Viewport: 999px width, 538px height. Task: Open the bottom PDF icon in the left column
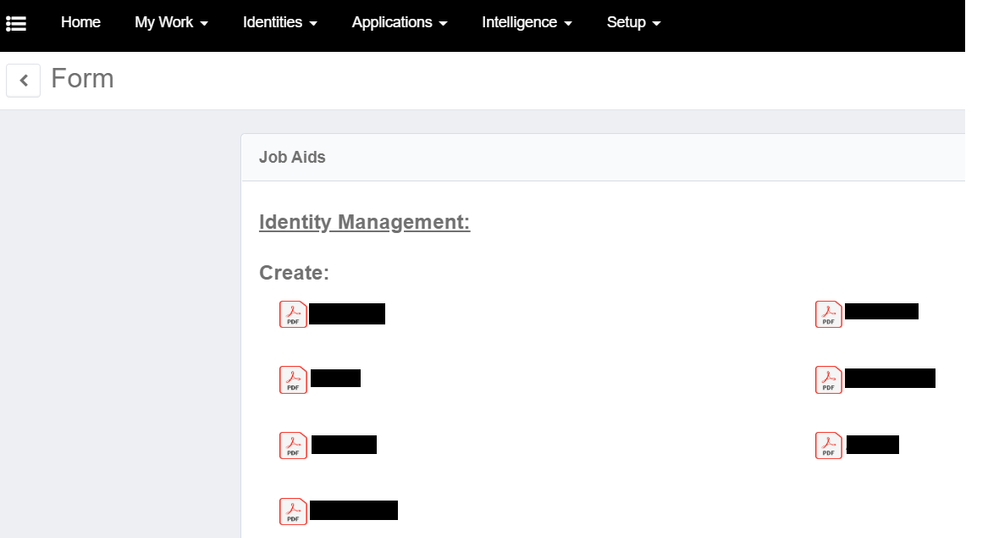pos(293,511)
